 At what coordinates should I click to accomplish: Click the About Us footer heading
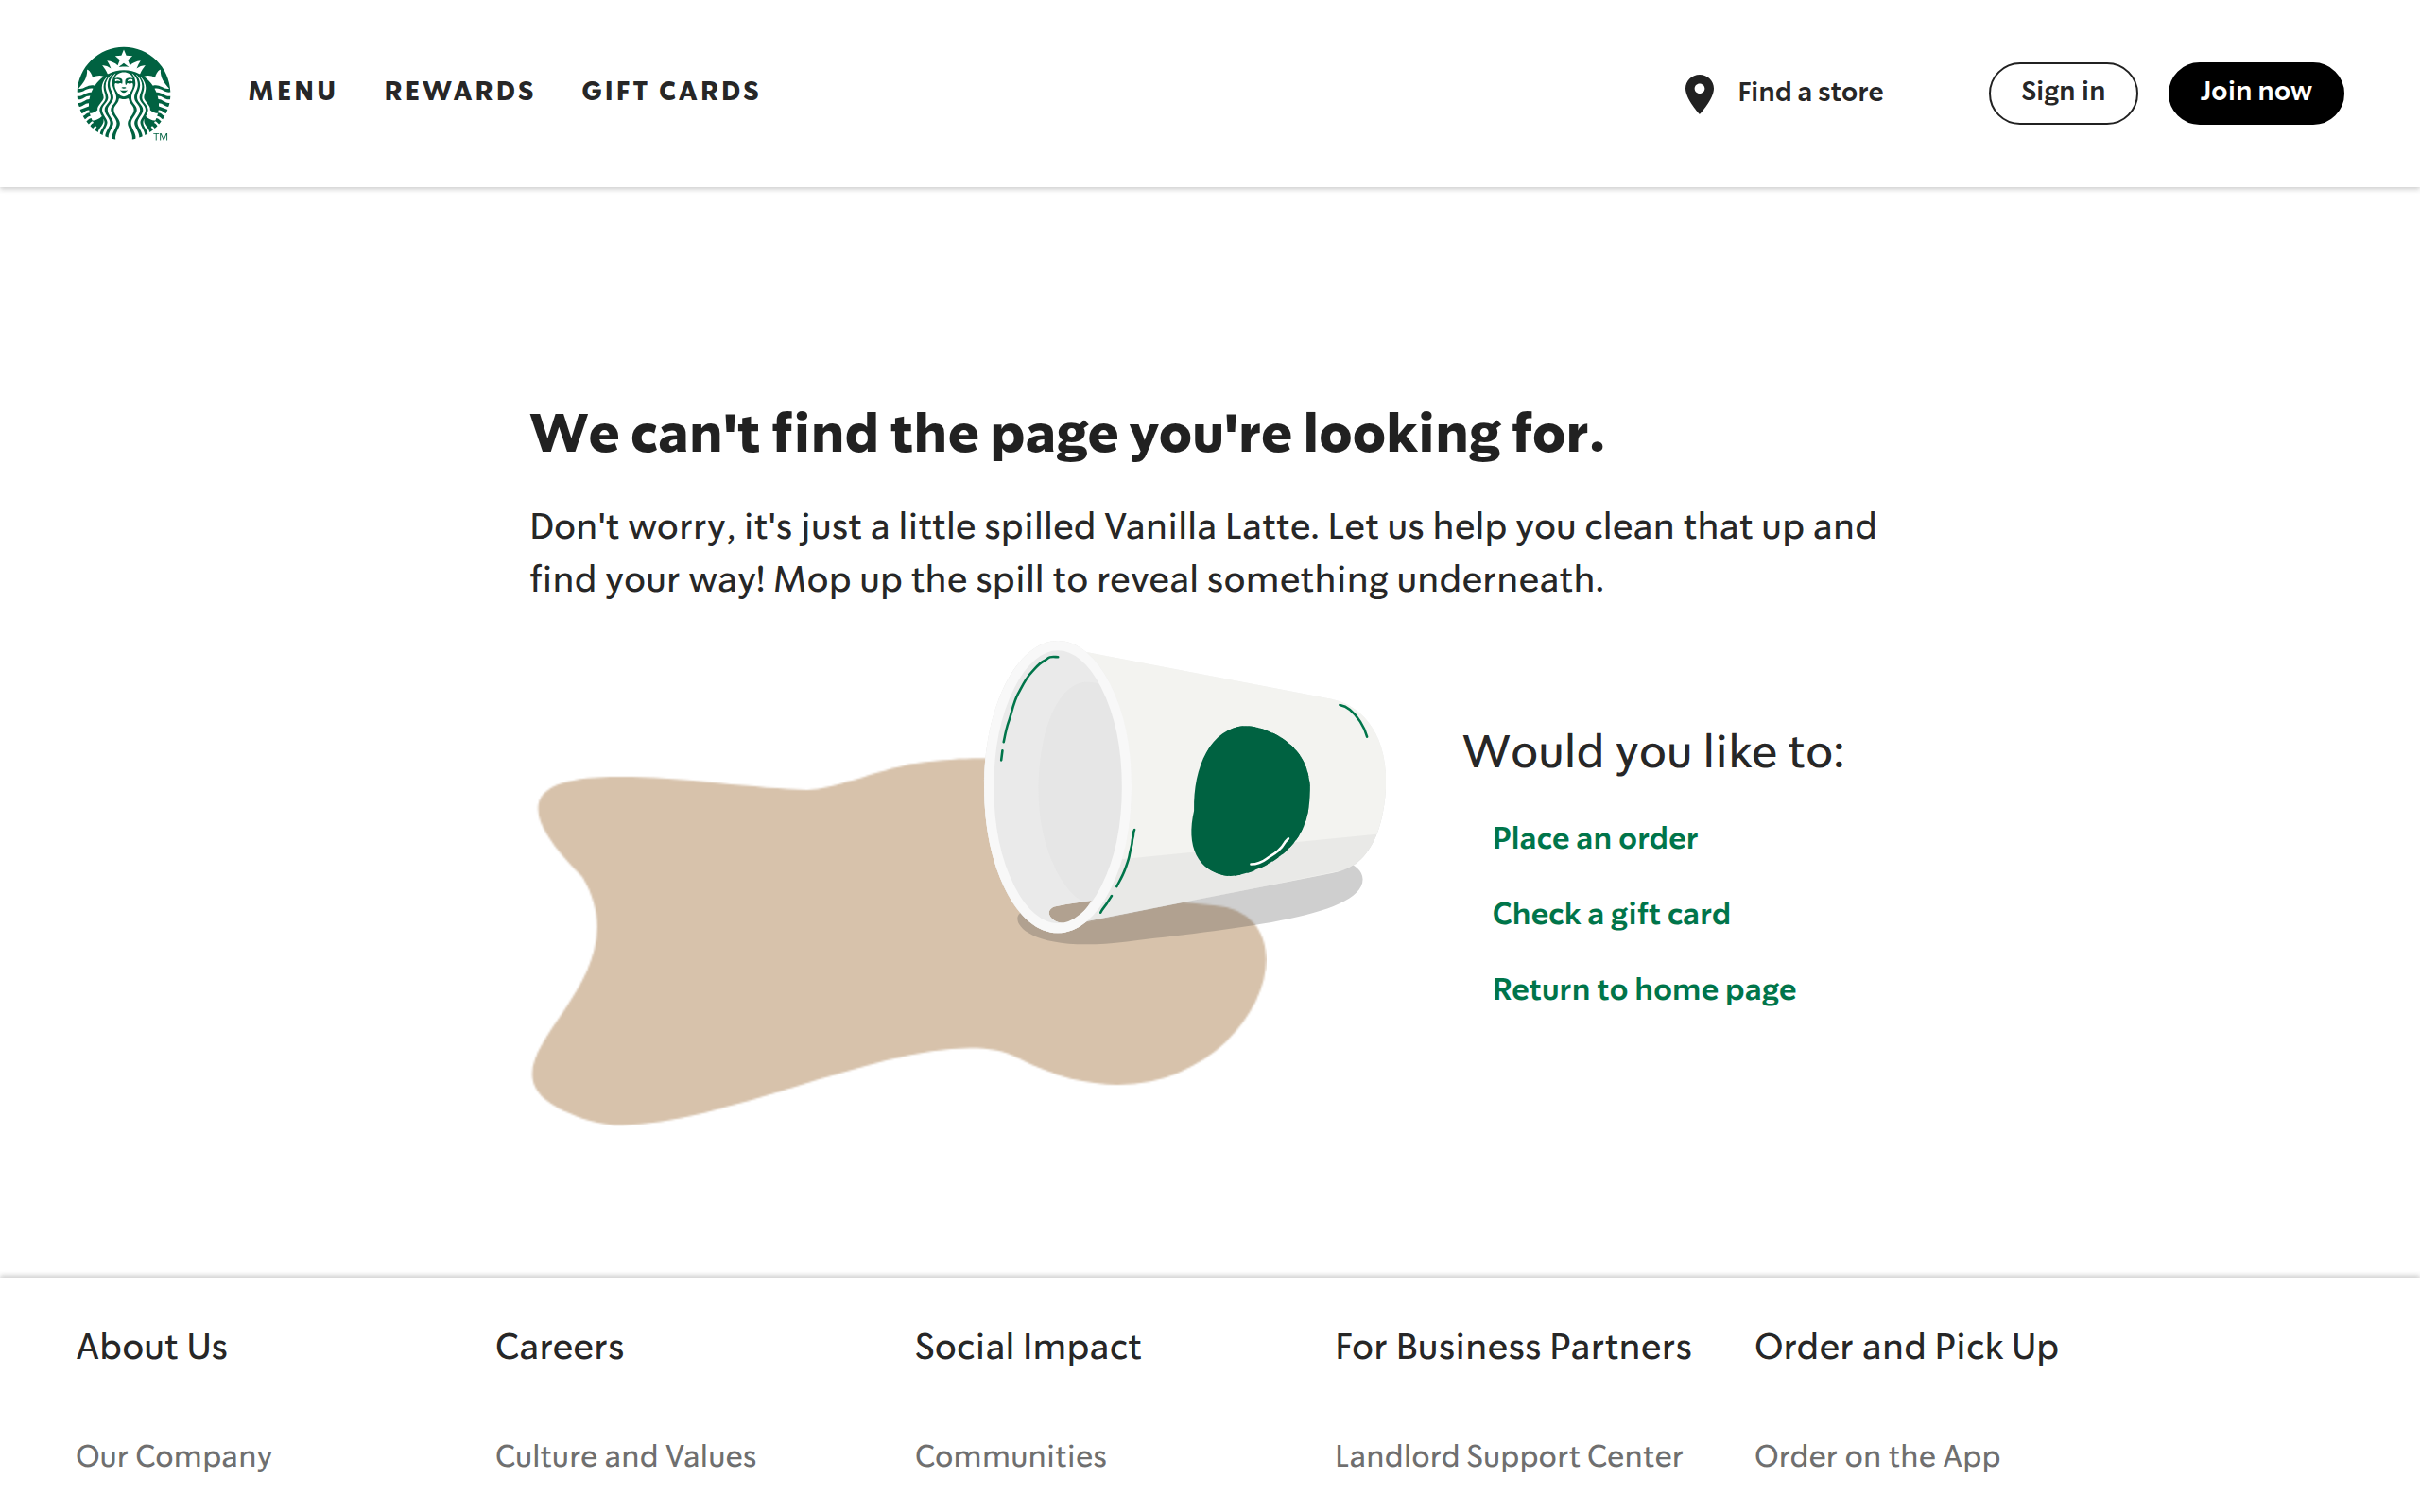tap(152, 1347)
